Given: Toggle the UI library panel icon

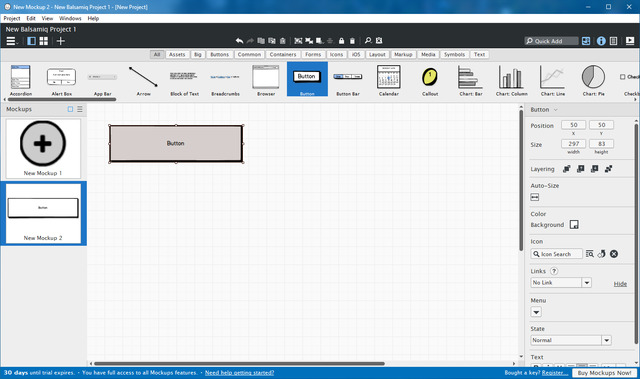Looking at the screenshot, I should tap(586, 41).
